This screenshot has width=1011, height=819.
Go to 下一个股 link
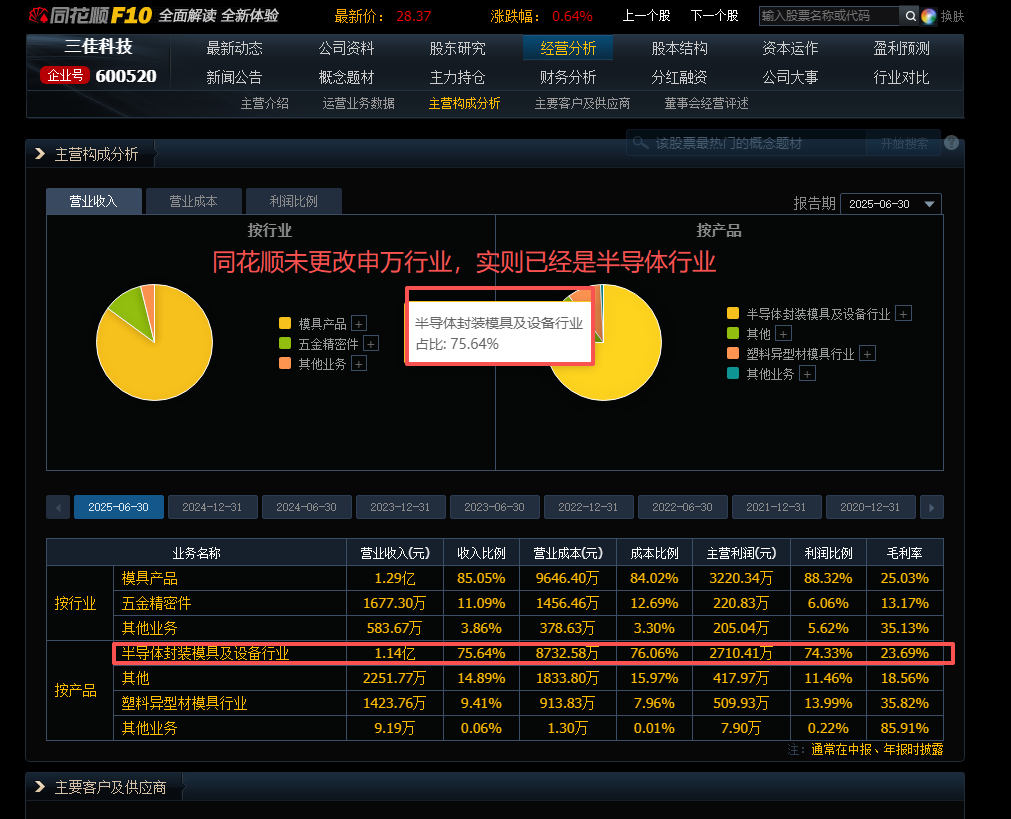point(714,16)
